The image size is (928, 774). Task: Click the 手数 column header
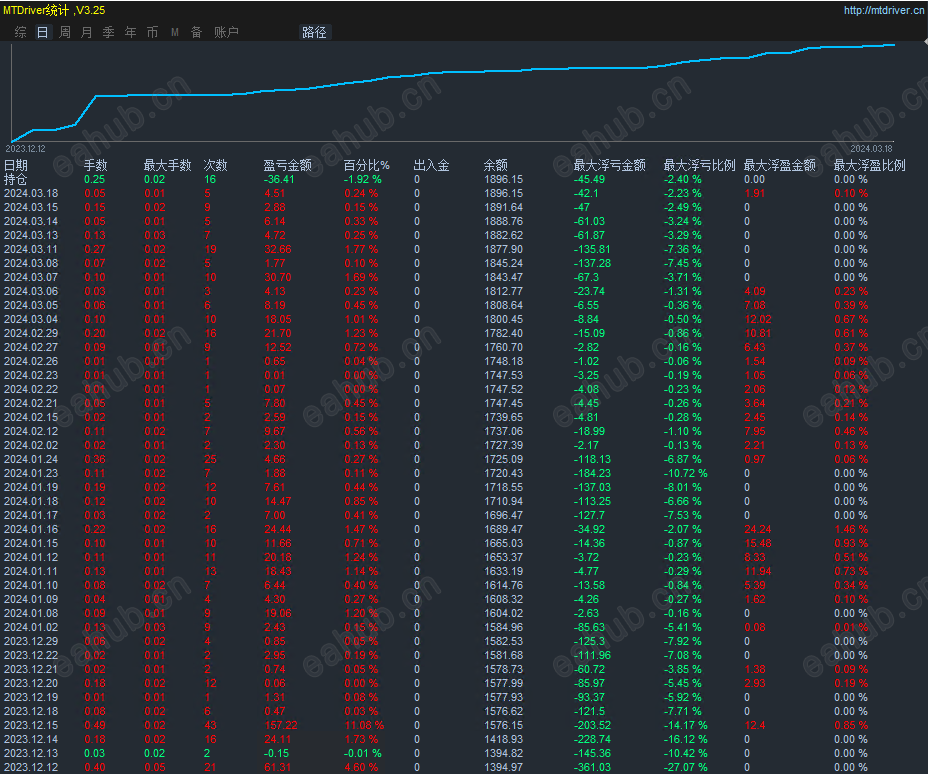pos(95,165)
